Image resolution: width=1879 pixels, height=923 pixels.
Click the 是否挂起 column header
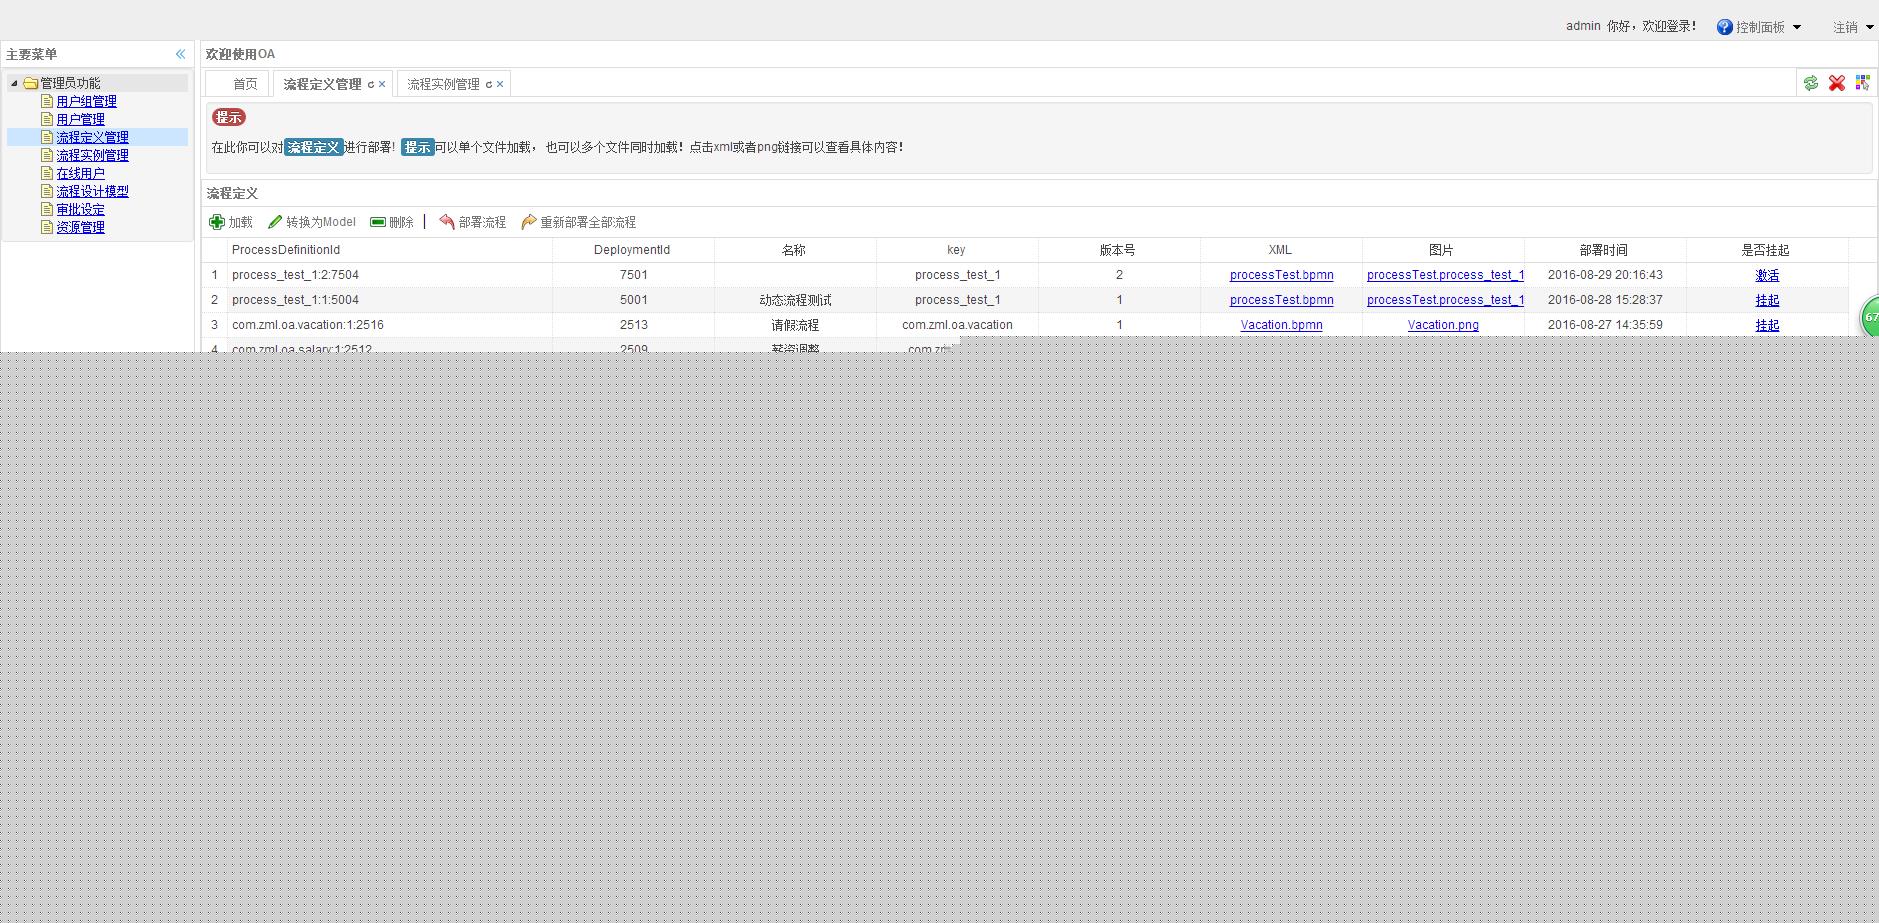coord(1767,250)
